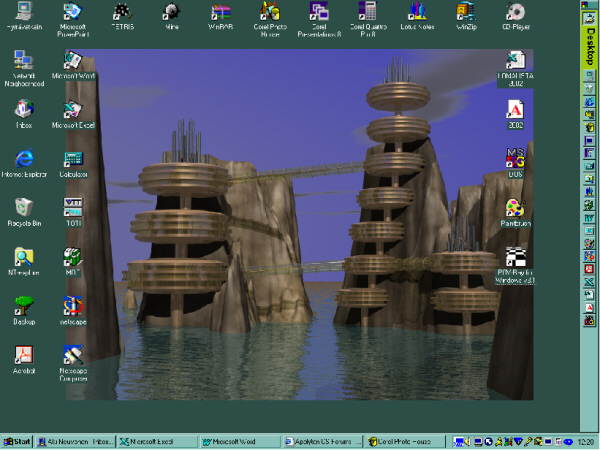The image size is (600, 450).
Task: Open the Microsoft PowerPoint desktop shortcut
Action: (73, 19)
